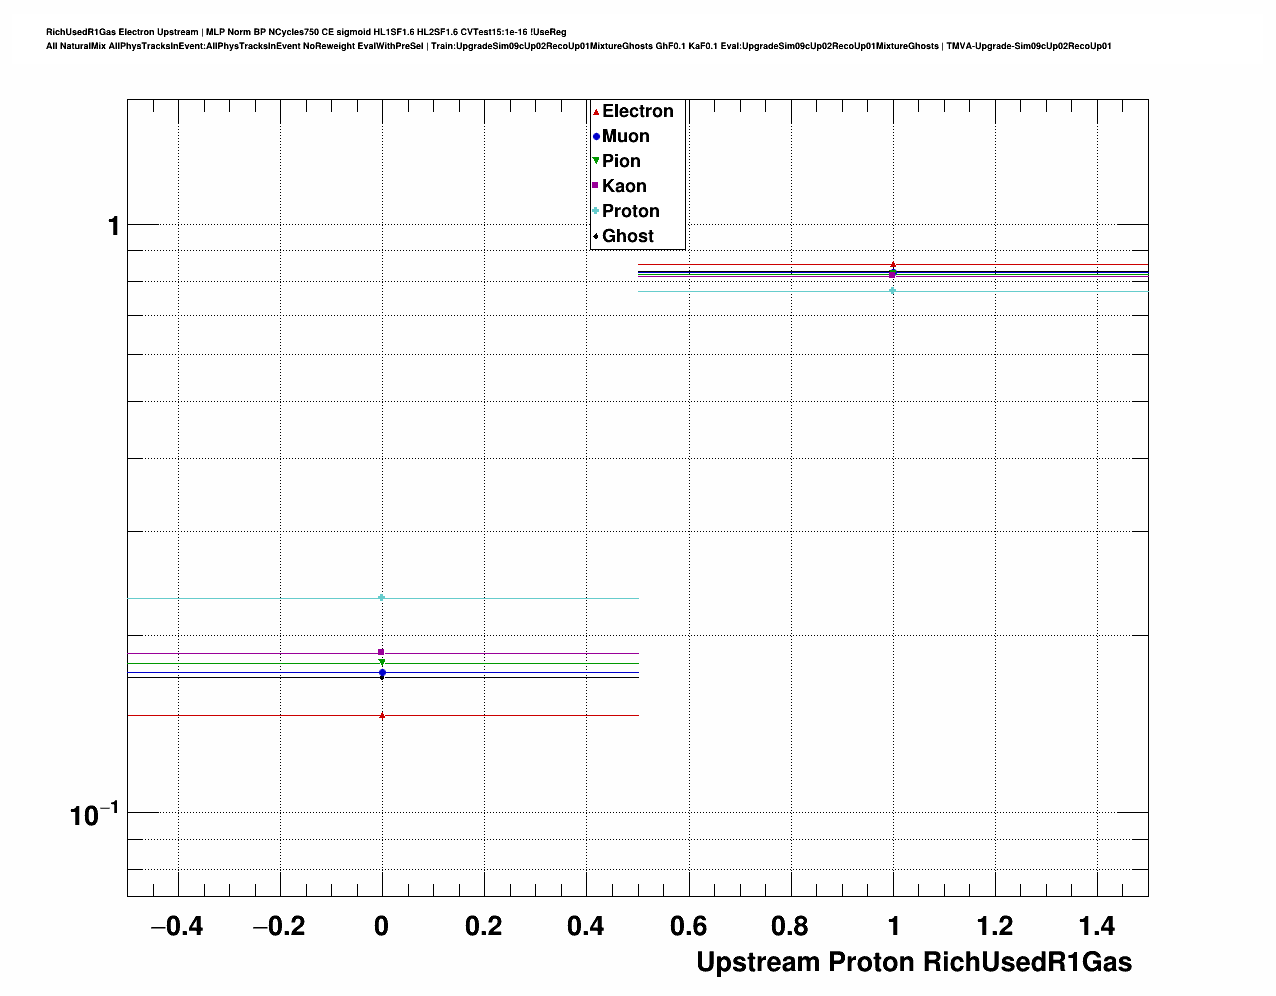Click the cyan Proton legend marker
1276x996 pixels.
[x=596, y=211]
